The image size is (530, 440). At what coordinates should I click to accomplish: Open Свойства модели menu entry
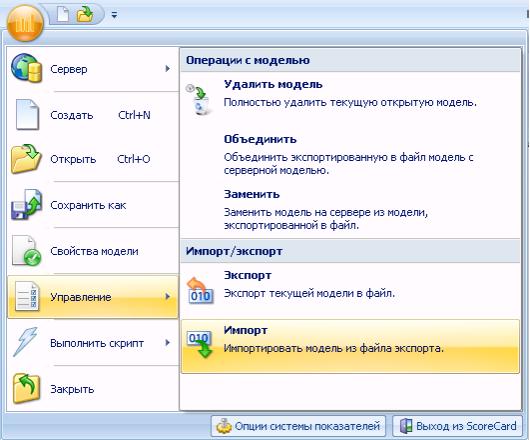93,251
